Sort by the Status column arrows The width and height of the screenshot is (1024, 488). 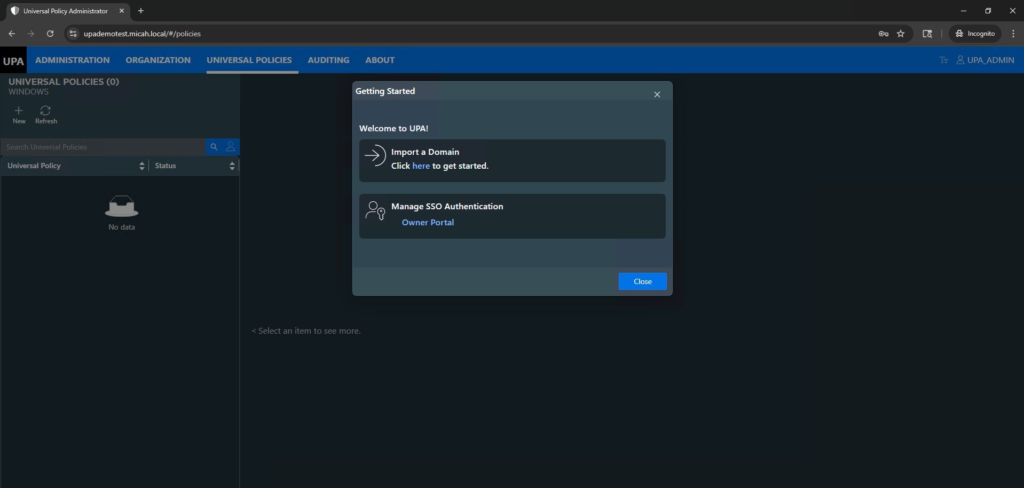232,166
